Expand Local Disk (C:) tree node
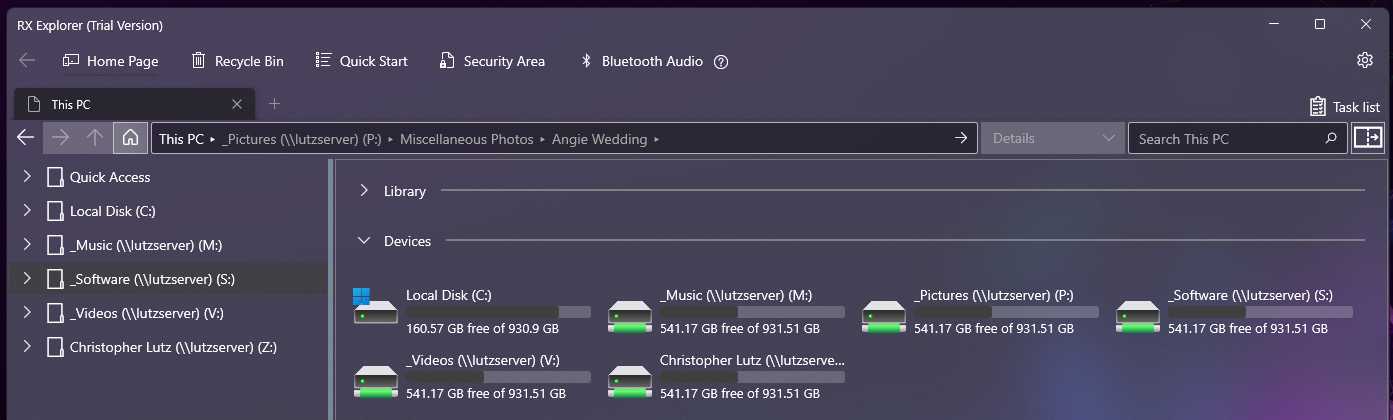Screen dimensions: 1393x420 [x=27, y=211]
